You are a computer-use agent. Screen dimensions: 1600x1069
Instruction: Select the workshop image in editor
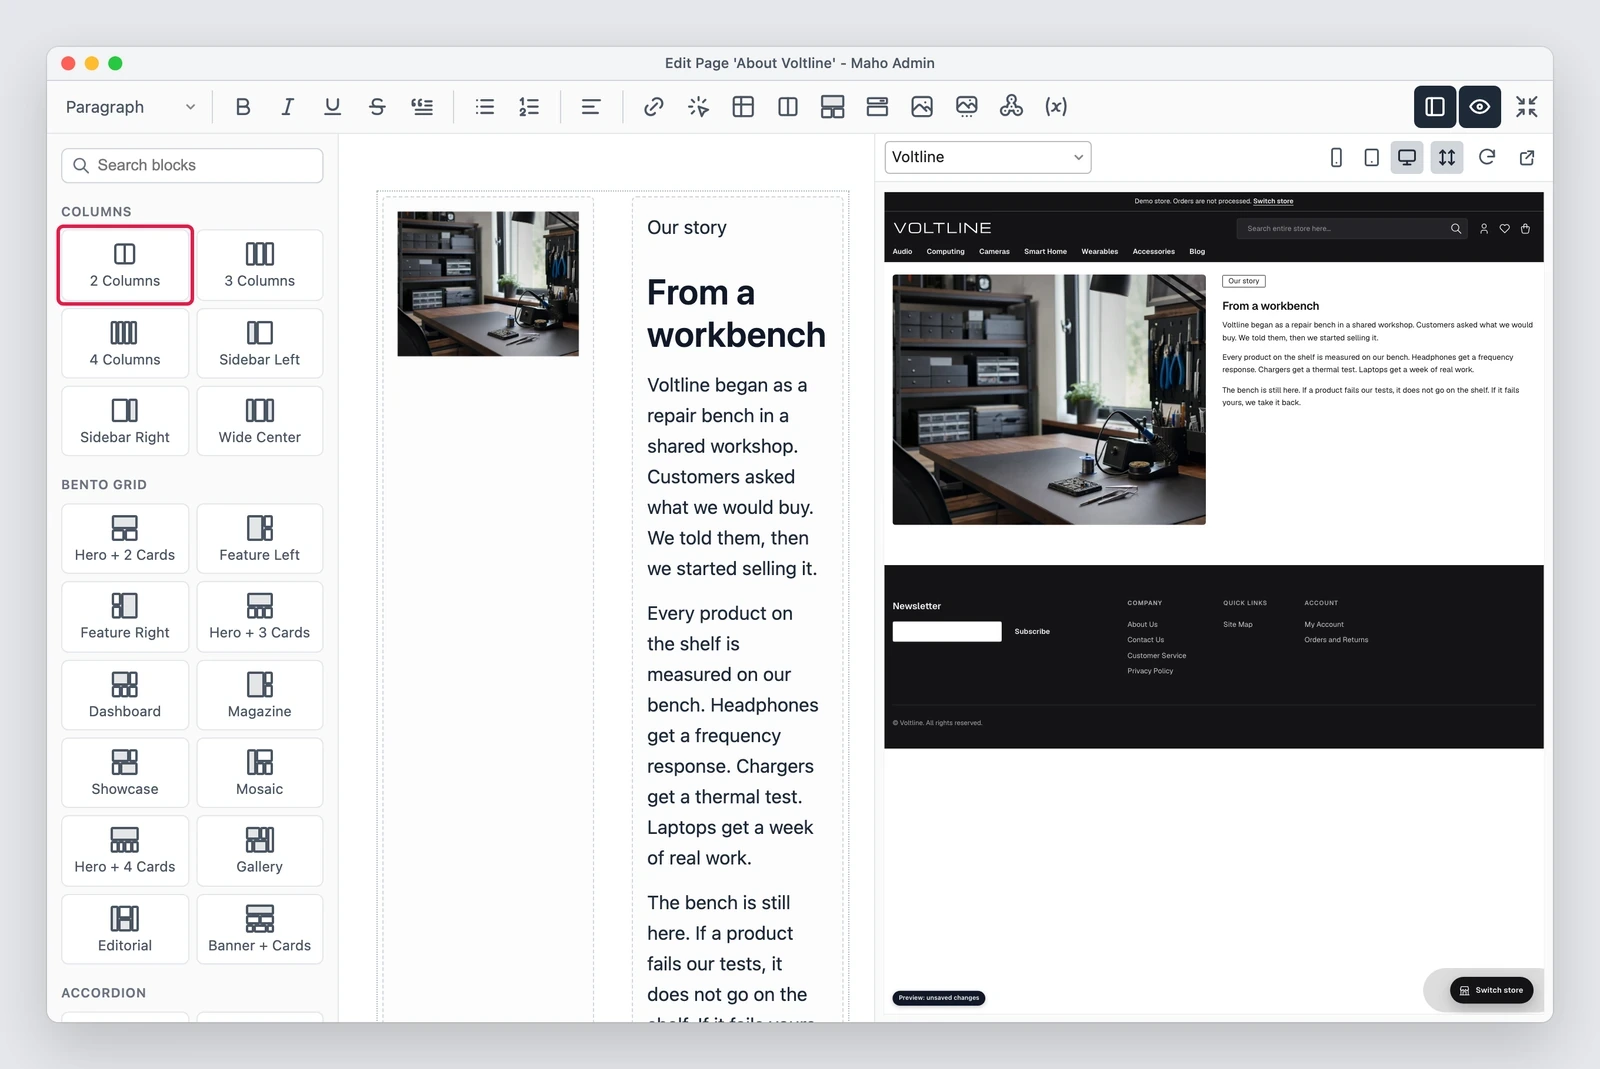coord(488,283)
